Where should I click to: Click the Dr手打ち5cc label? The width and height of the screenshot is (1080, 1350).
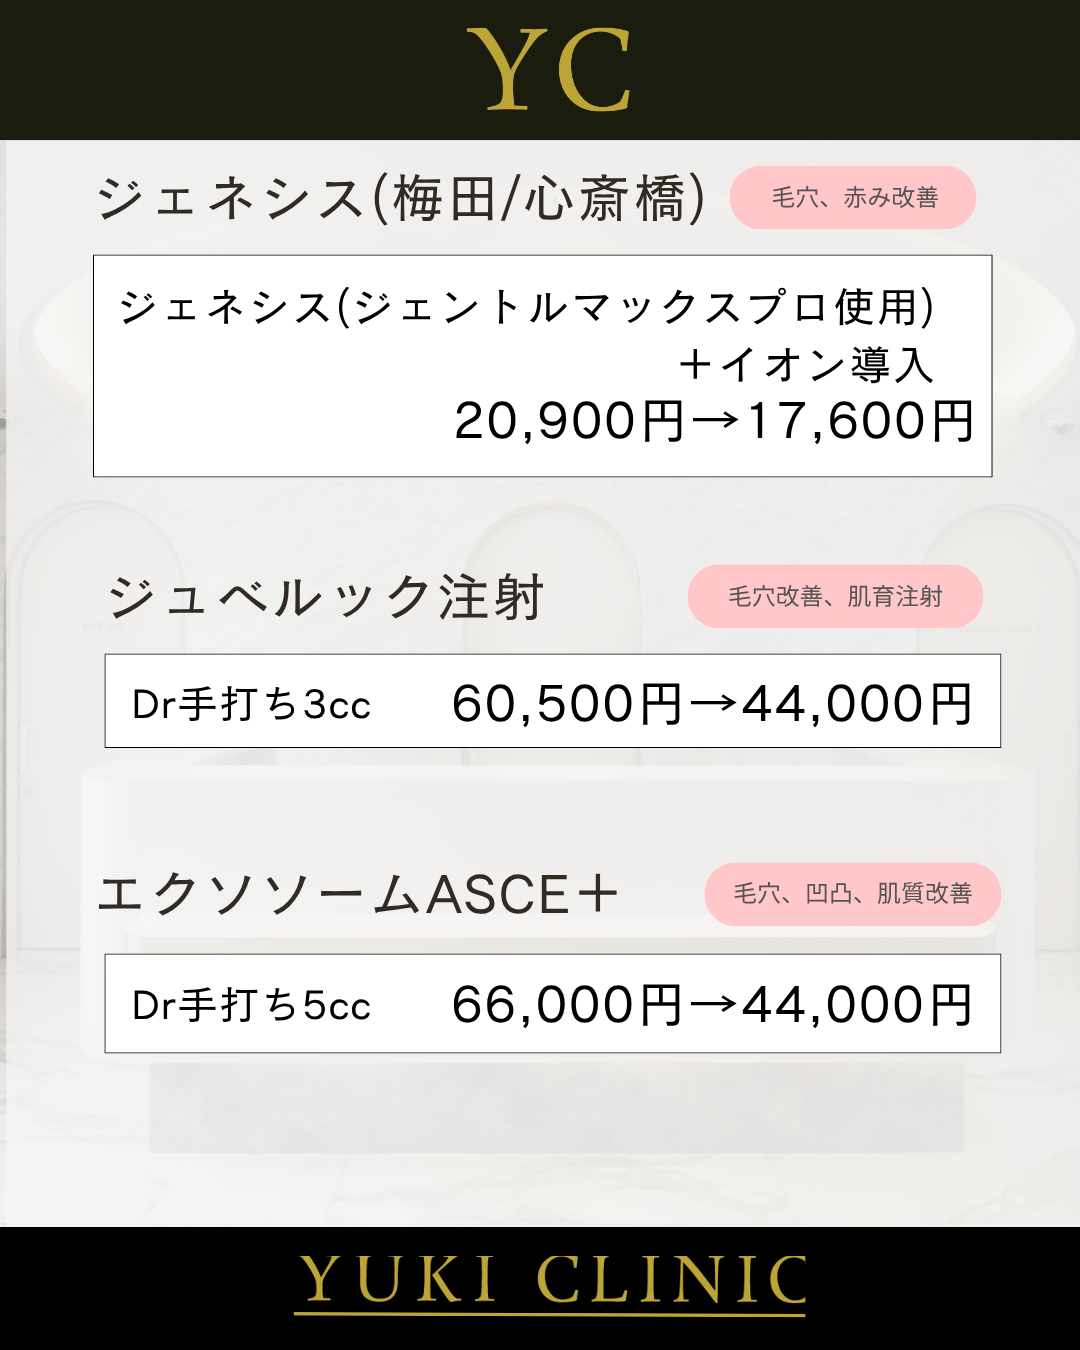pos(252,1006)
